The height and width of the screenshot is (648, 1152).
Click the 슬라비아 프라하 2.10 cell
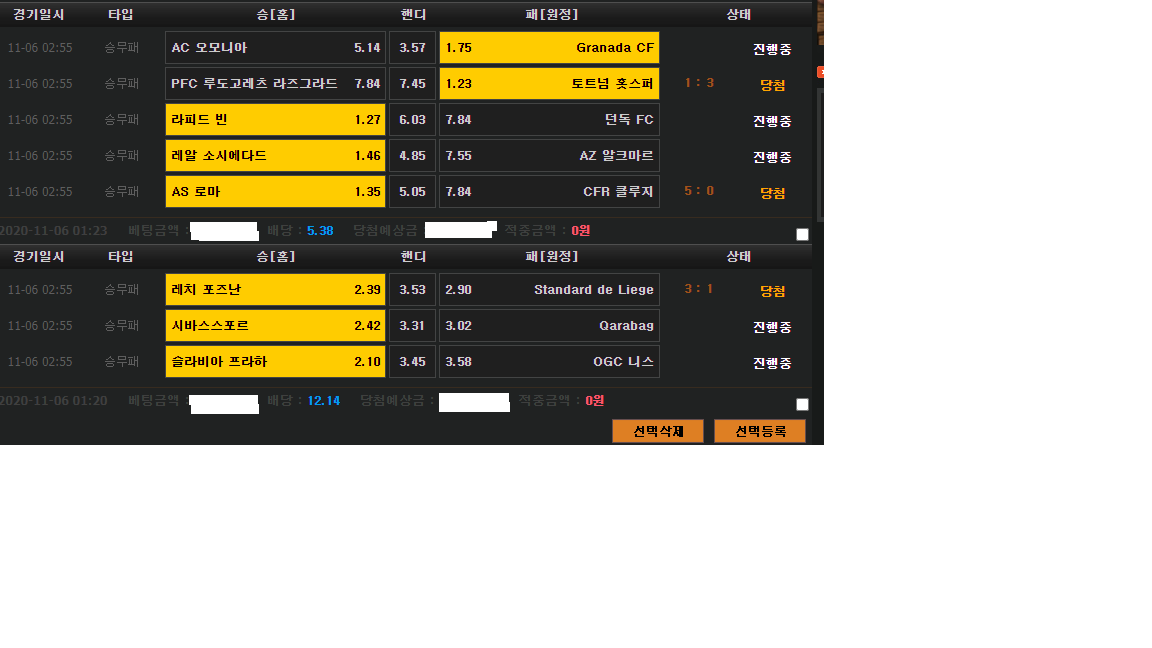coord(275,362)
